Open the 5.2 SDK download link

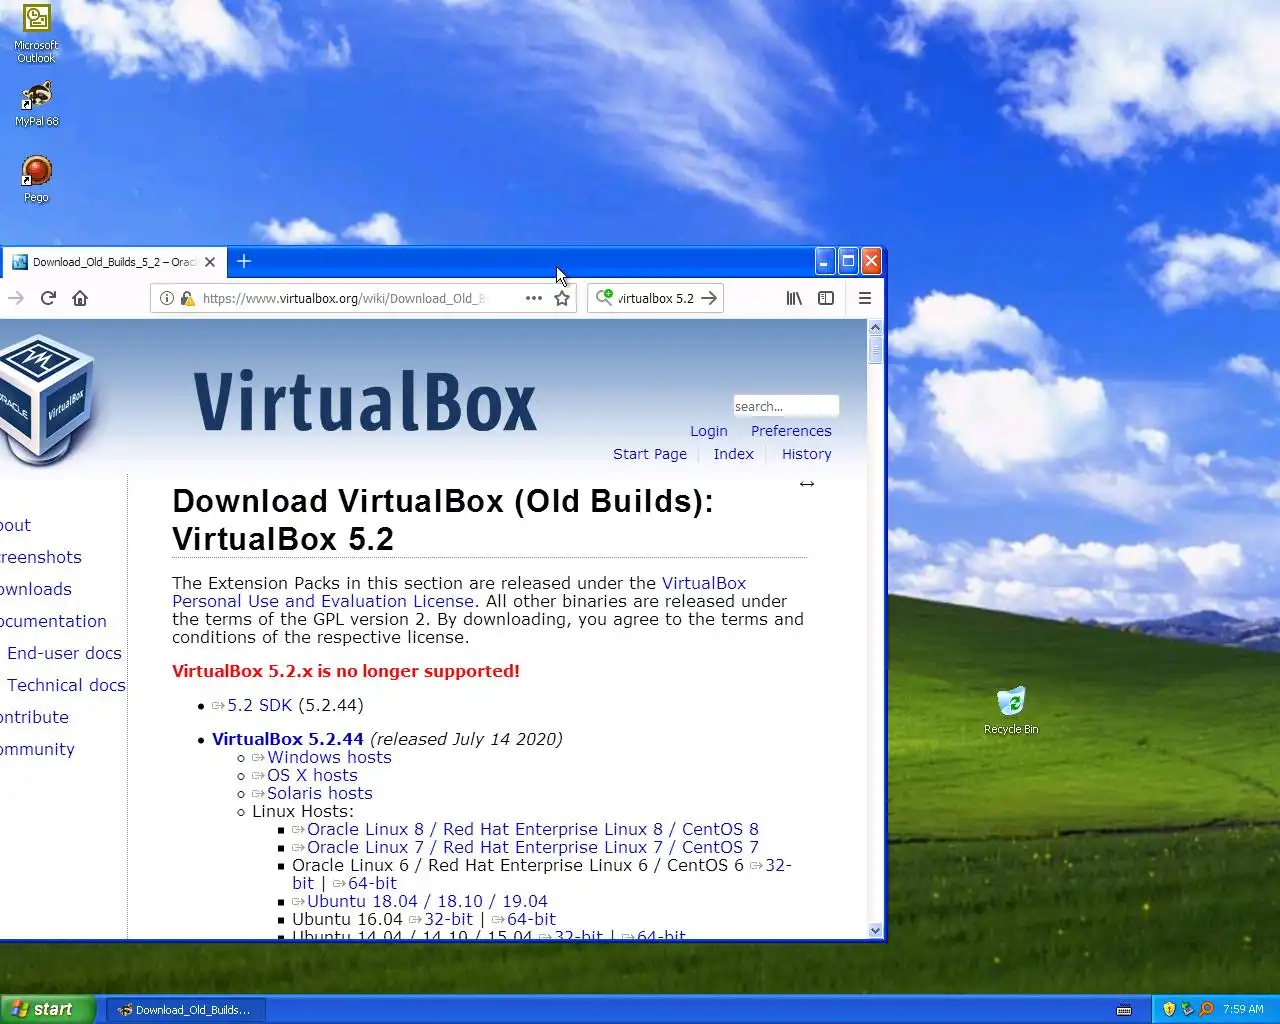(x=259, y=705)
